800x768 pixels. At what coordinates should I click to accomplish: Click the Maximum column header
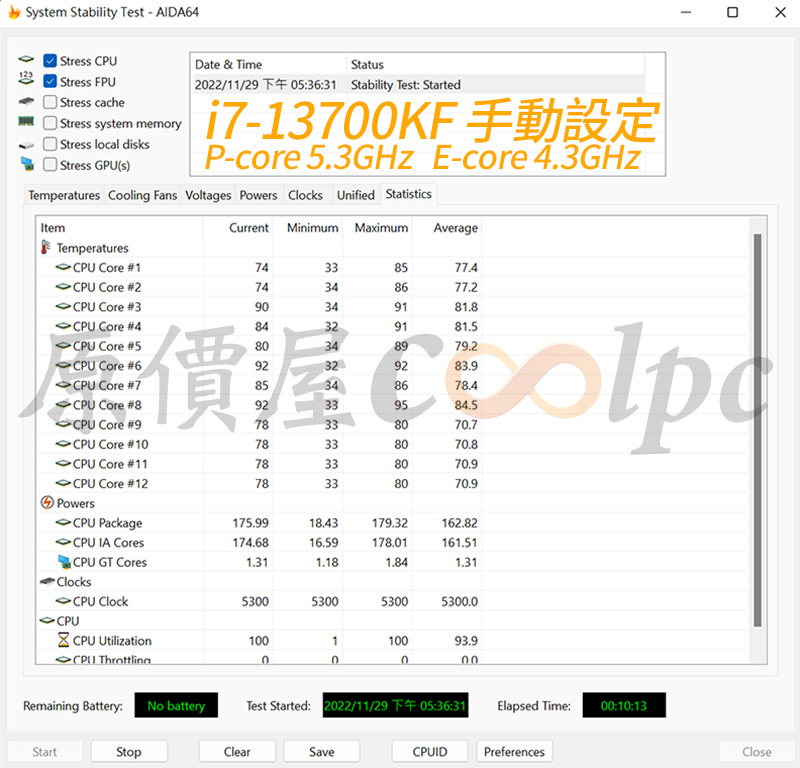pyautogui.click(x=378, y=228)
